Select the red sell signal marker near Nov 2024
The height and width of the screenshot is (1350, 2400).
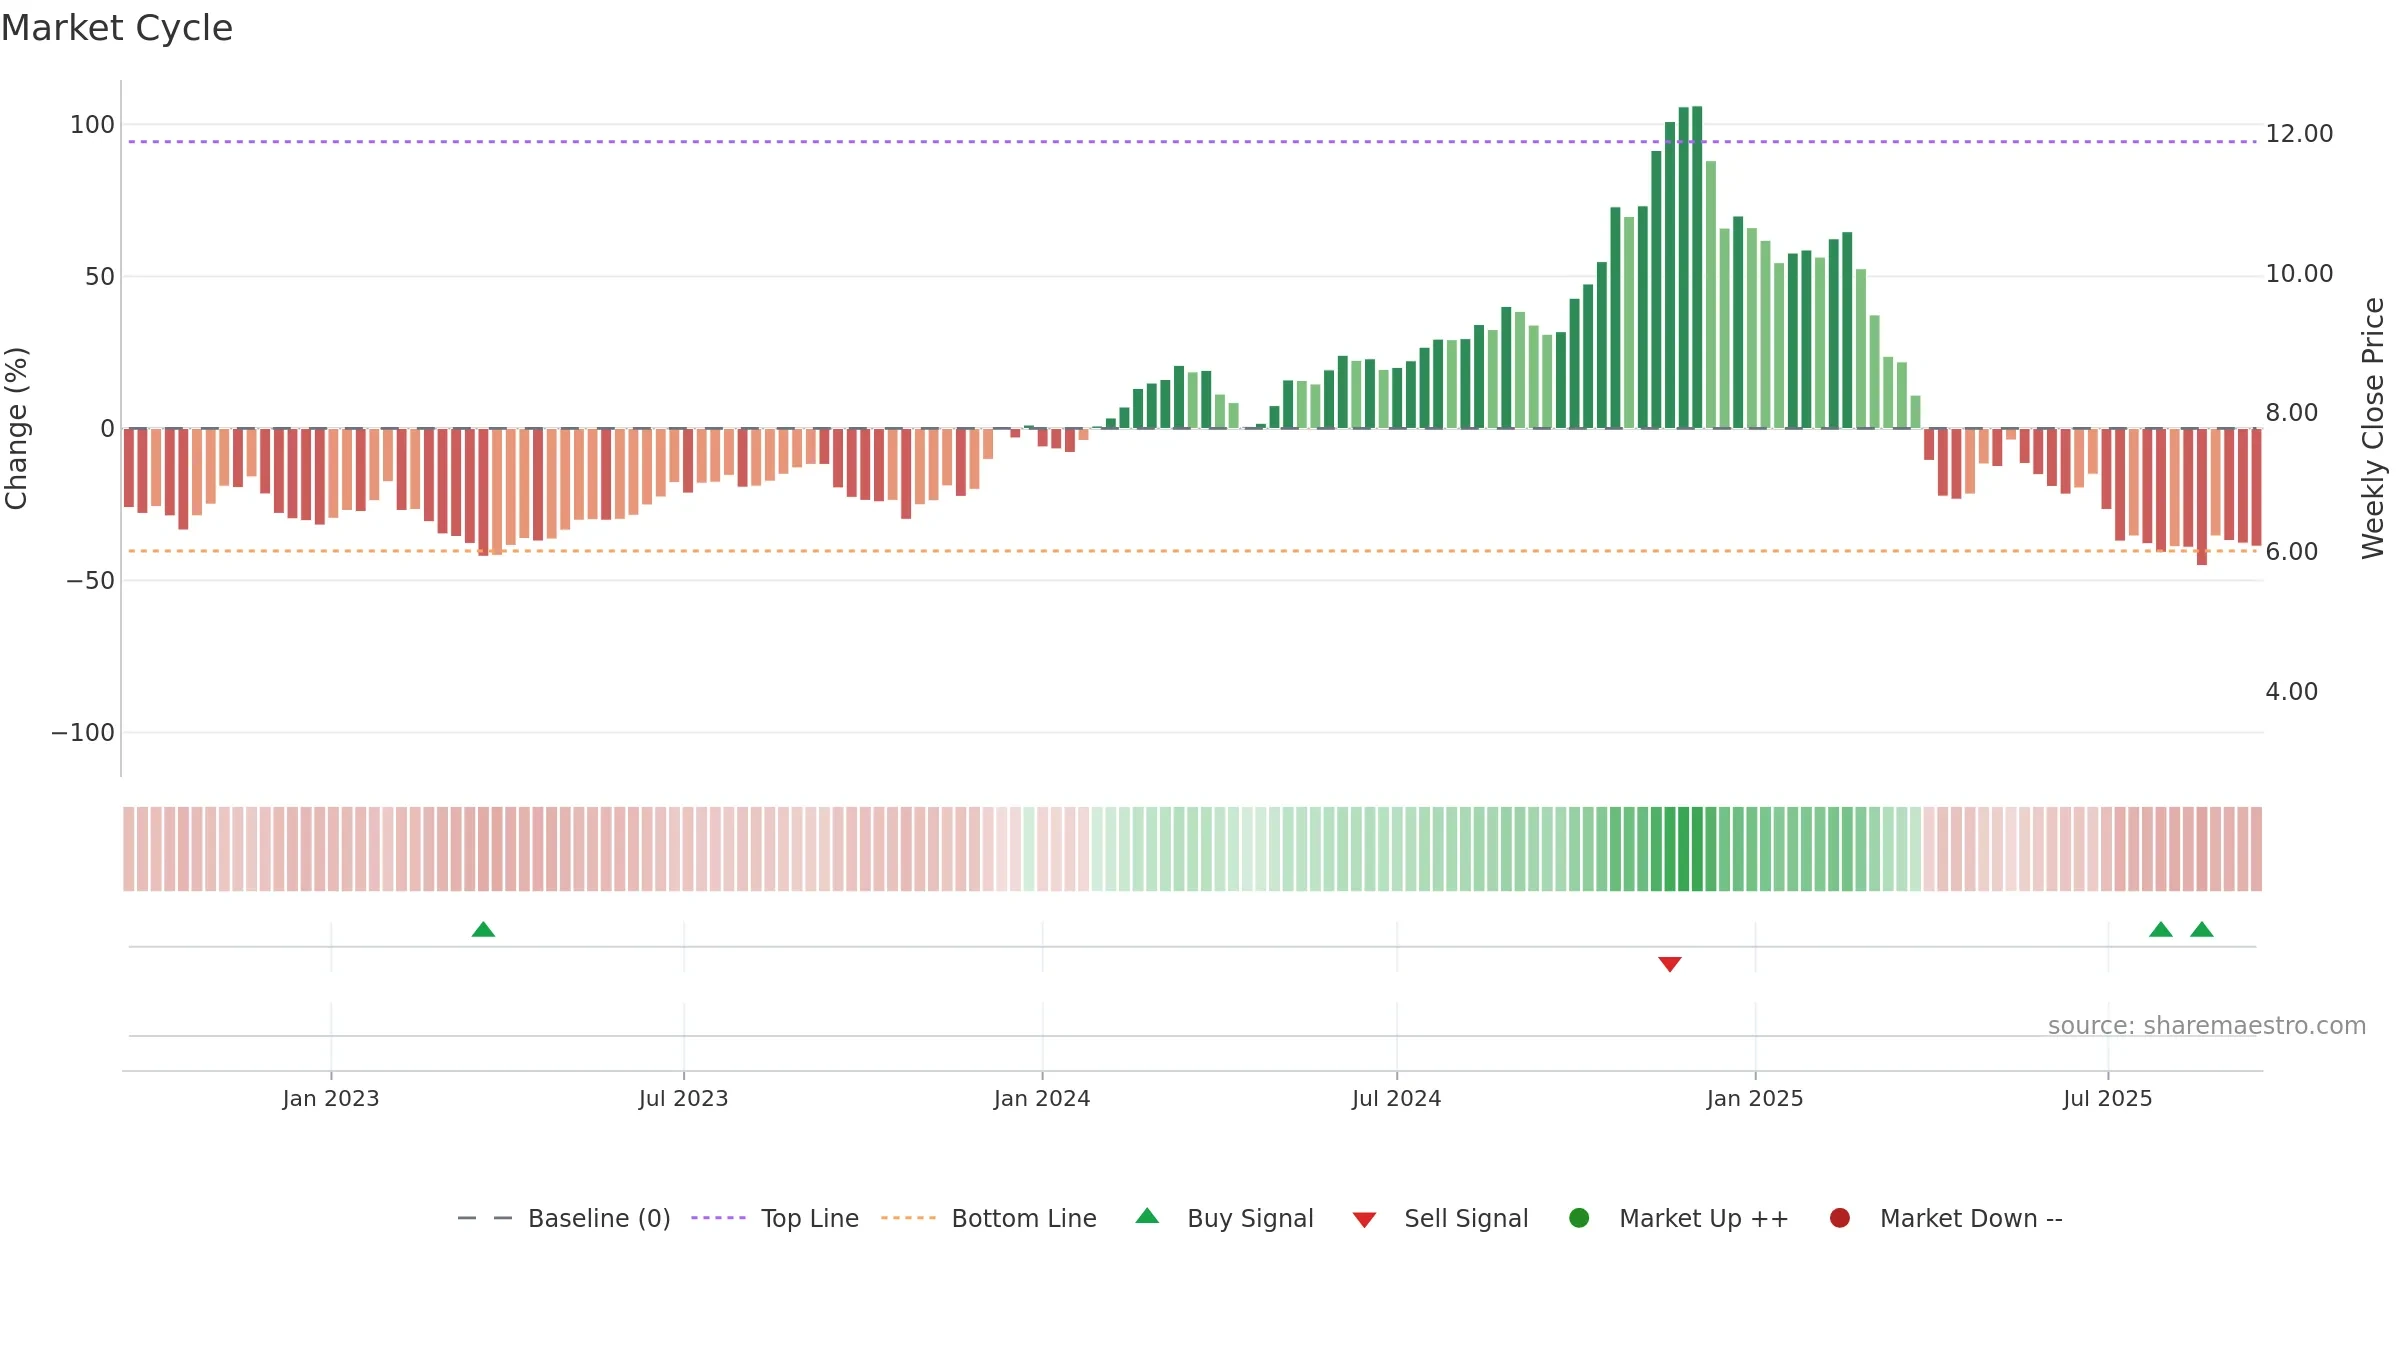coord(1669,964)
